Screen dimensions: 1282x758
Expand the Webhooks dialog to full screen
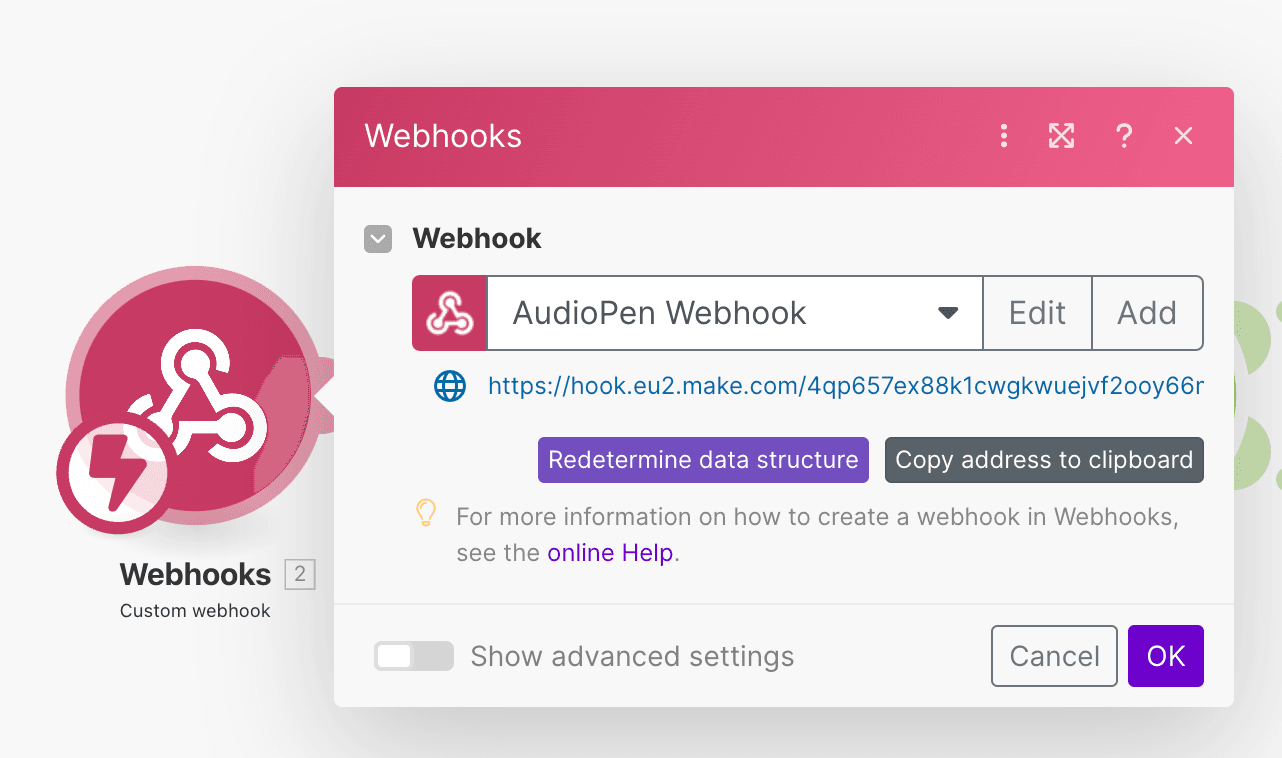pyautogui.click(x=1061, y=137)
